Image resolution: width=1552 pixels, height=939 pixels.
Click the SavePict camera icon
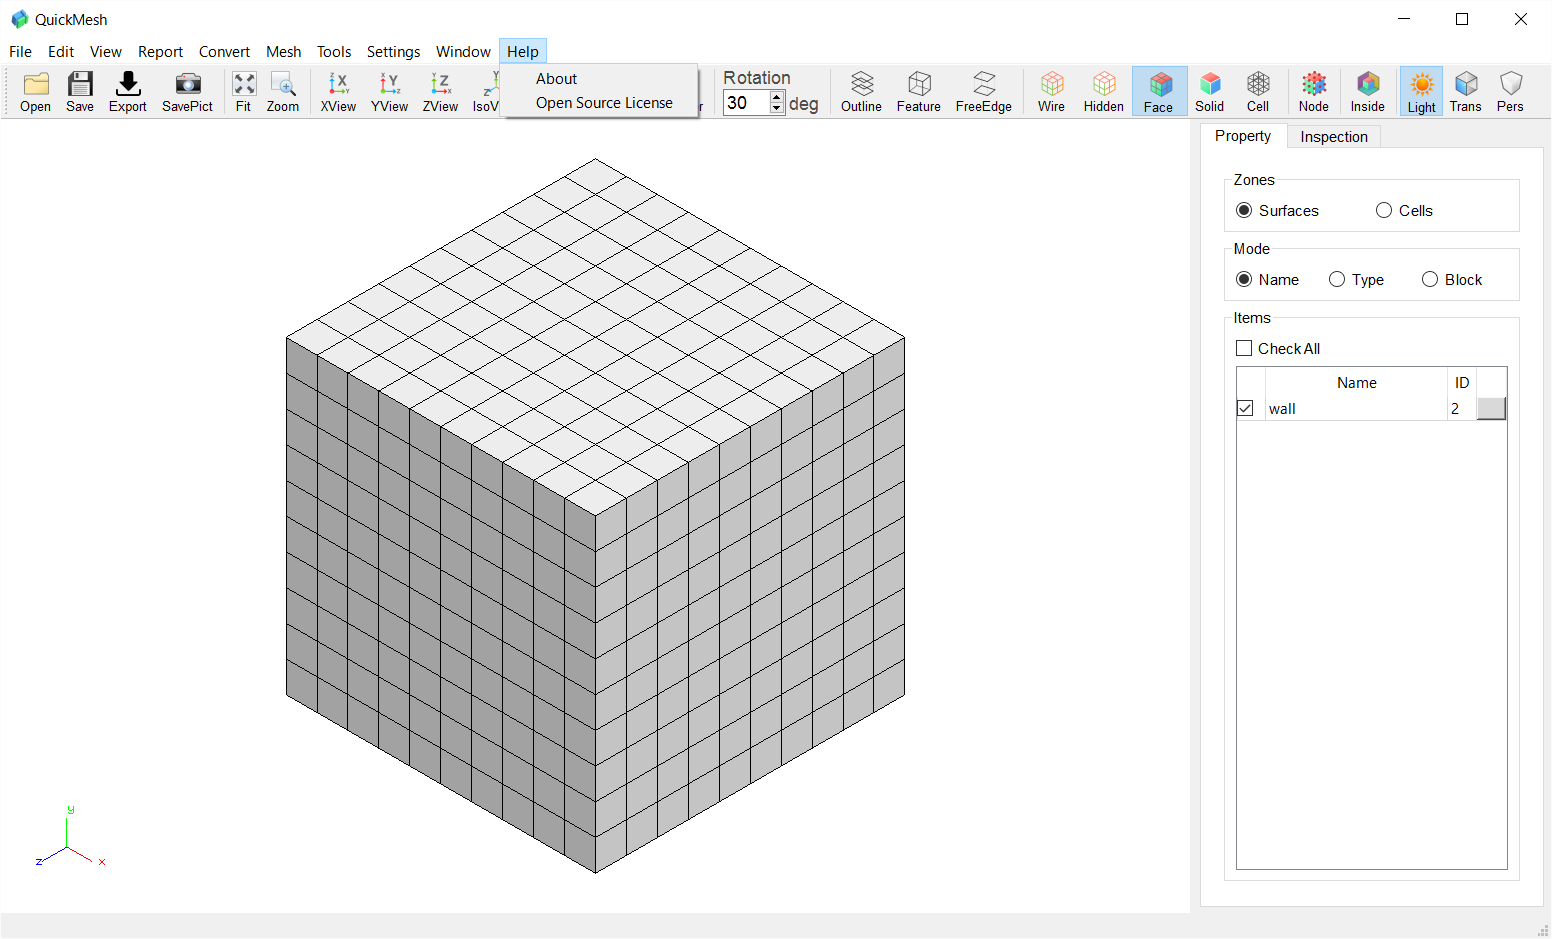[x=187, y=92]
